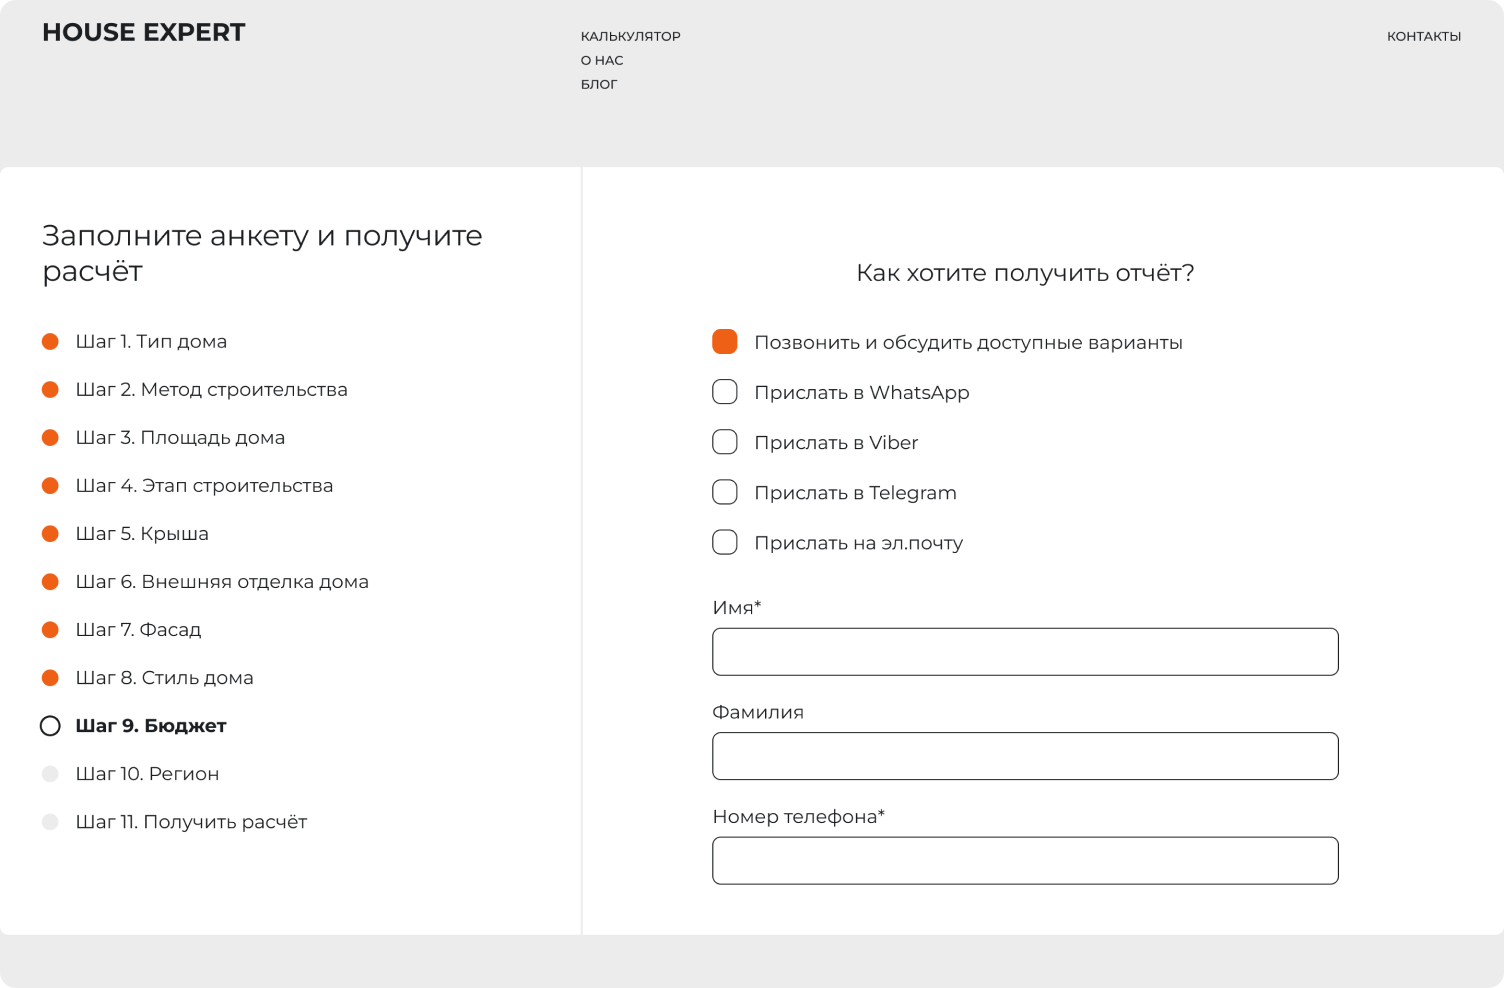The width and height of the screenshot is (1504, 988).
Task: Click the orange dot beside Шаг 5. Крыша
Action: [50, 534]
